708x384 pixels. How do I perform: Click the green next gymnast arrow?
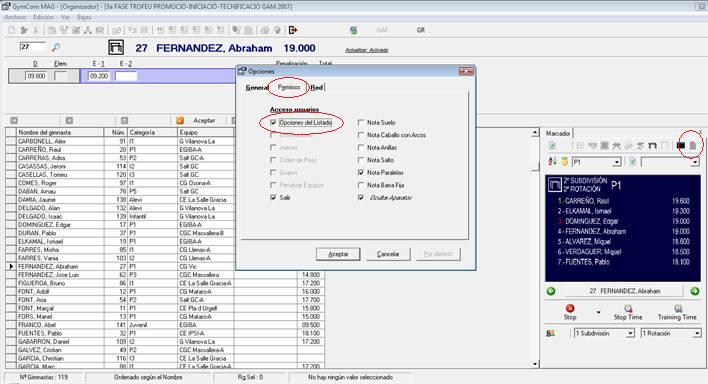point(694,291)
